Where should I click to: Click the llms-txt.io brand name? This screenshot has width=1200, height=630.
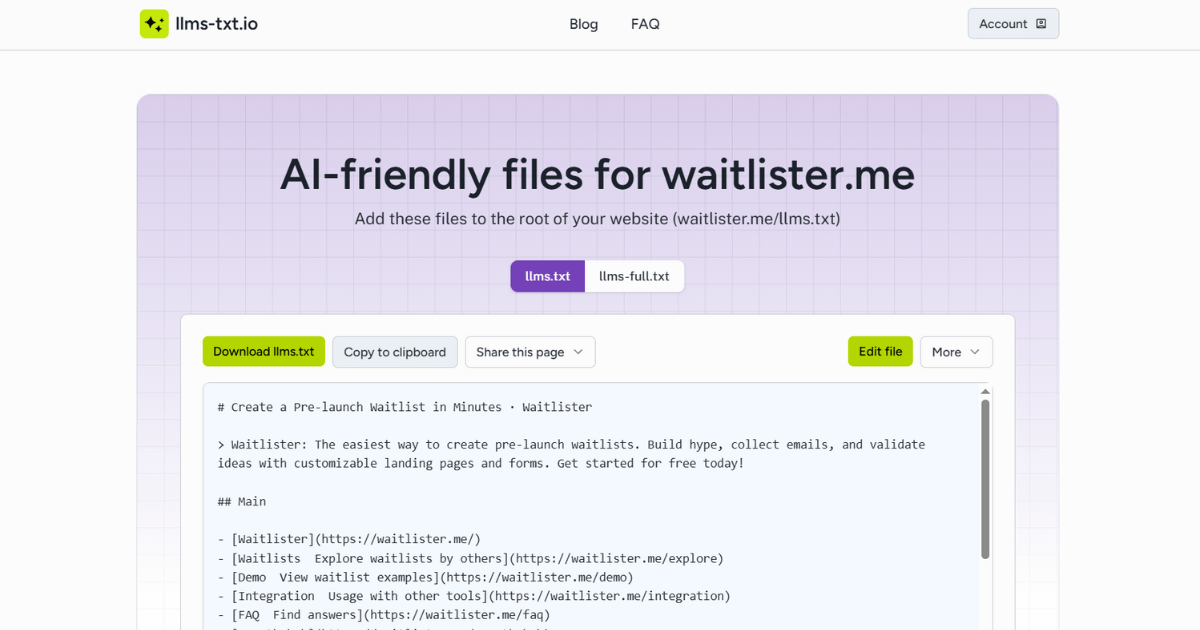[x=216, y=24]
